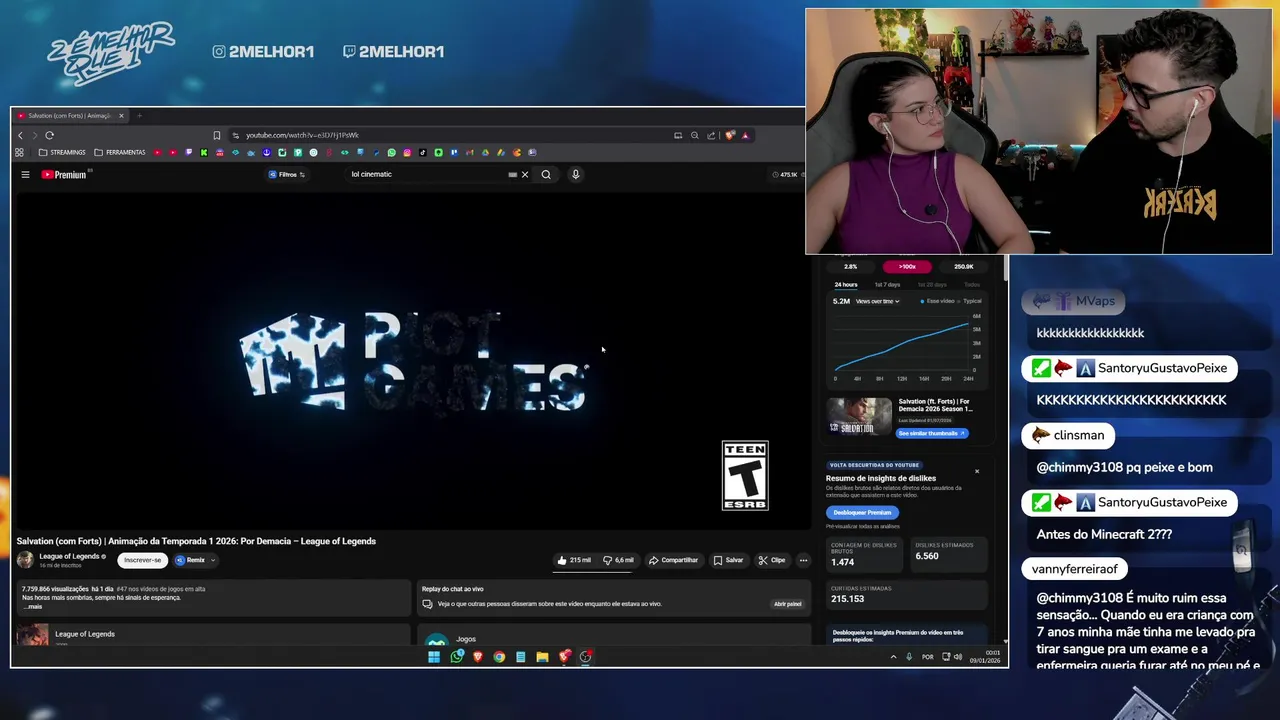Select the '24 hours' stats tab
1280x720 pixels.
point(846,285)
